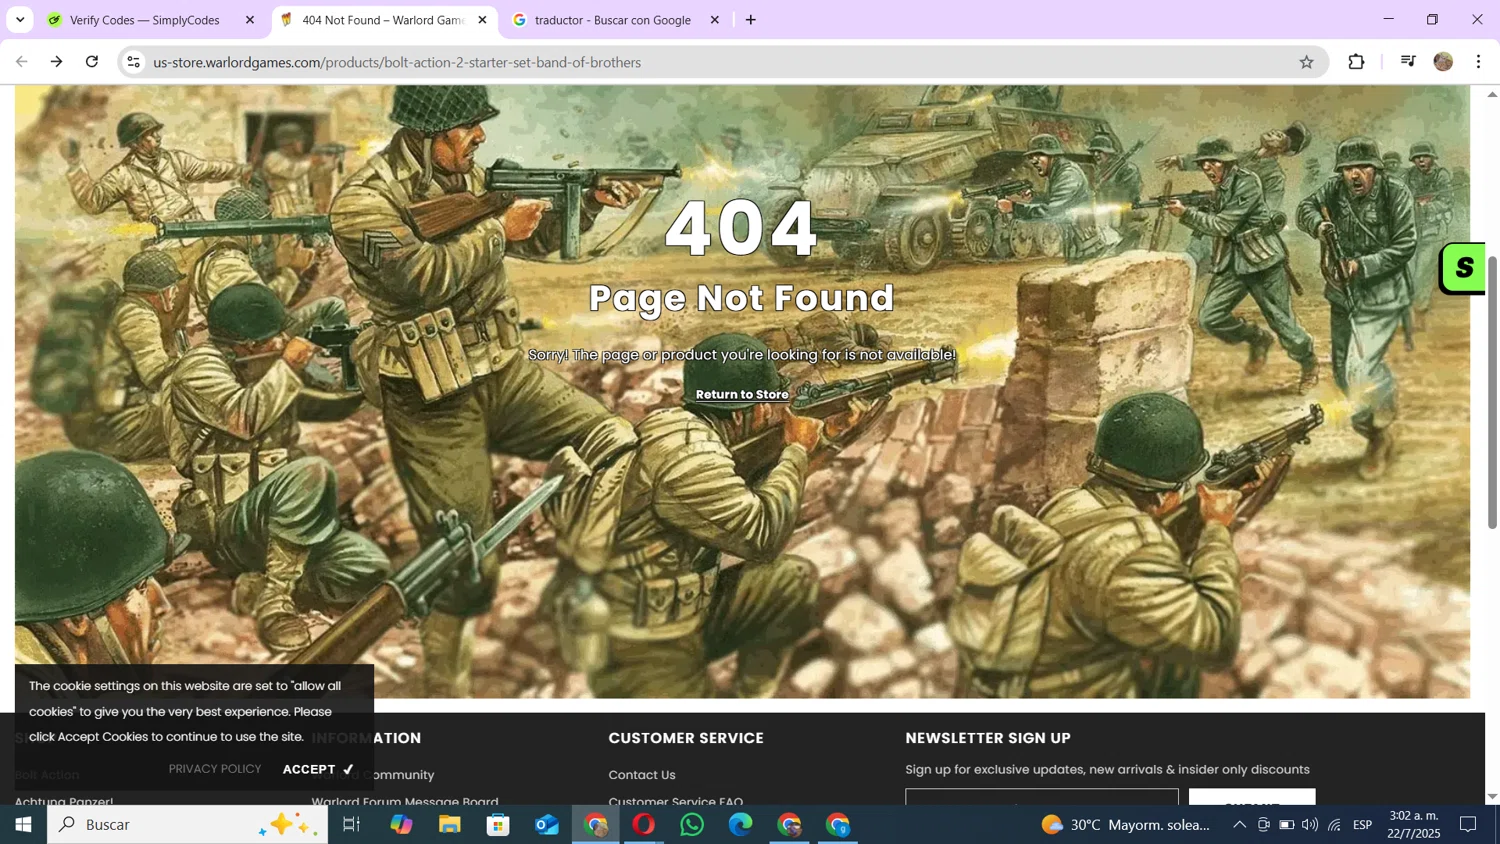Open Task View on the taskbar
Screen dimensions: 1500x844
coord(351,825)
